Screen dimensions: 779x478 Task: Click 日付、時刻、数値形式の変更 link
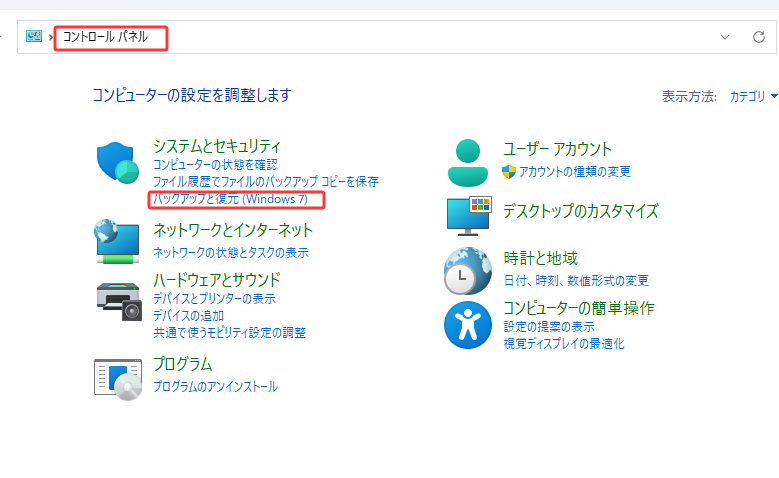tap(576, 281)
